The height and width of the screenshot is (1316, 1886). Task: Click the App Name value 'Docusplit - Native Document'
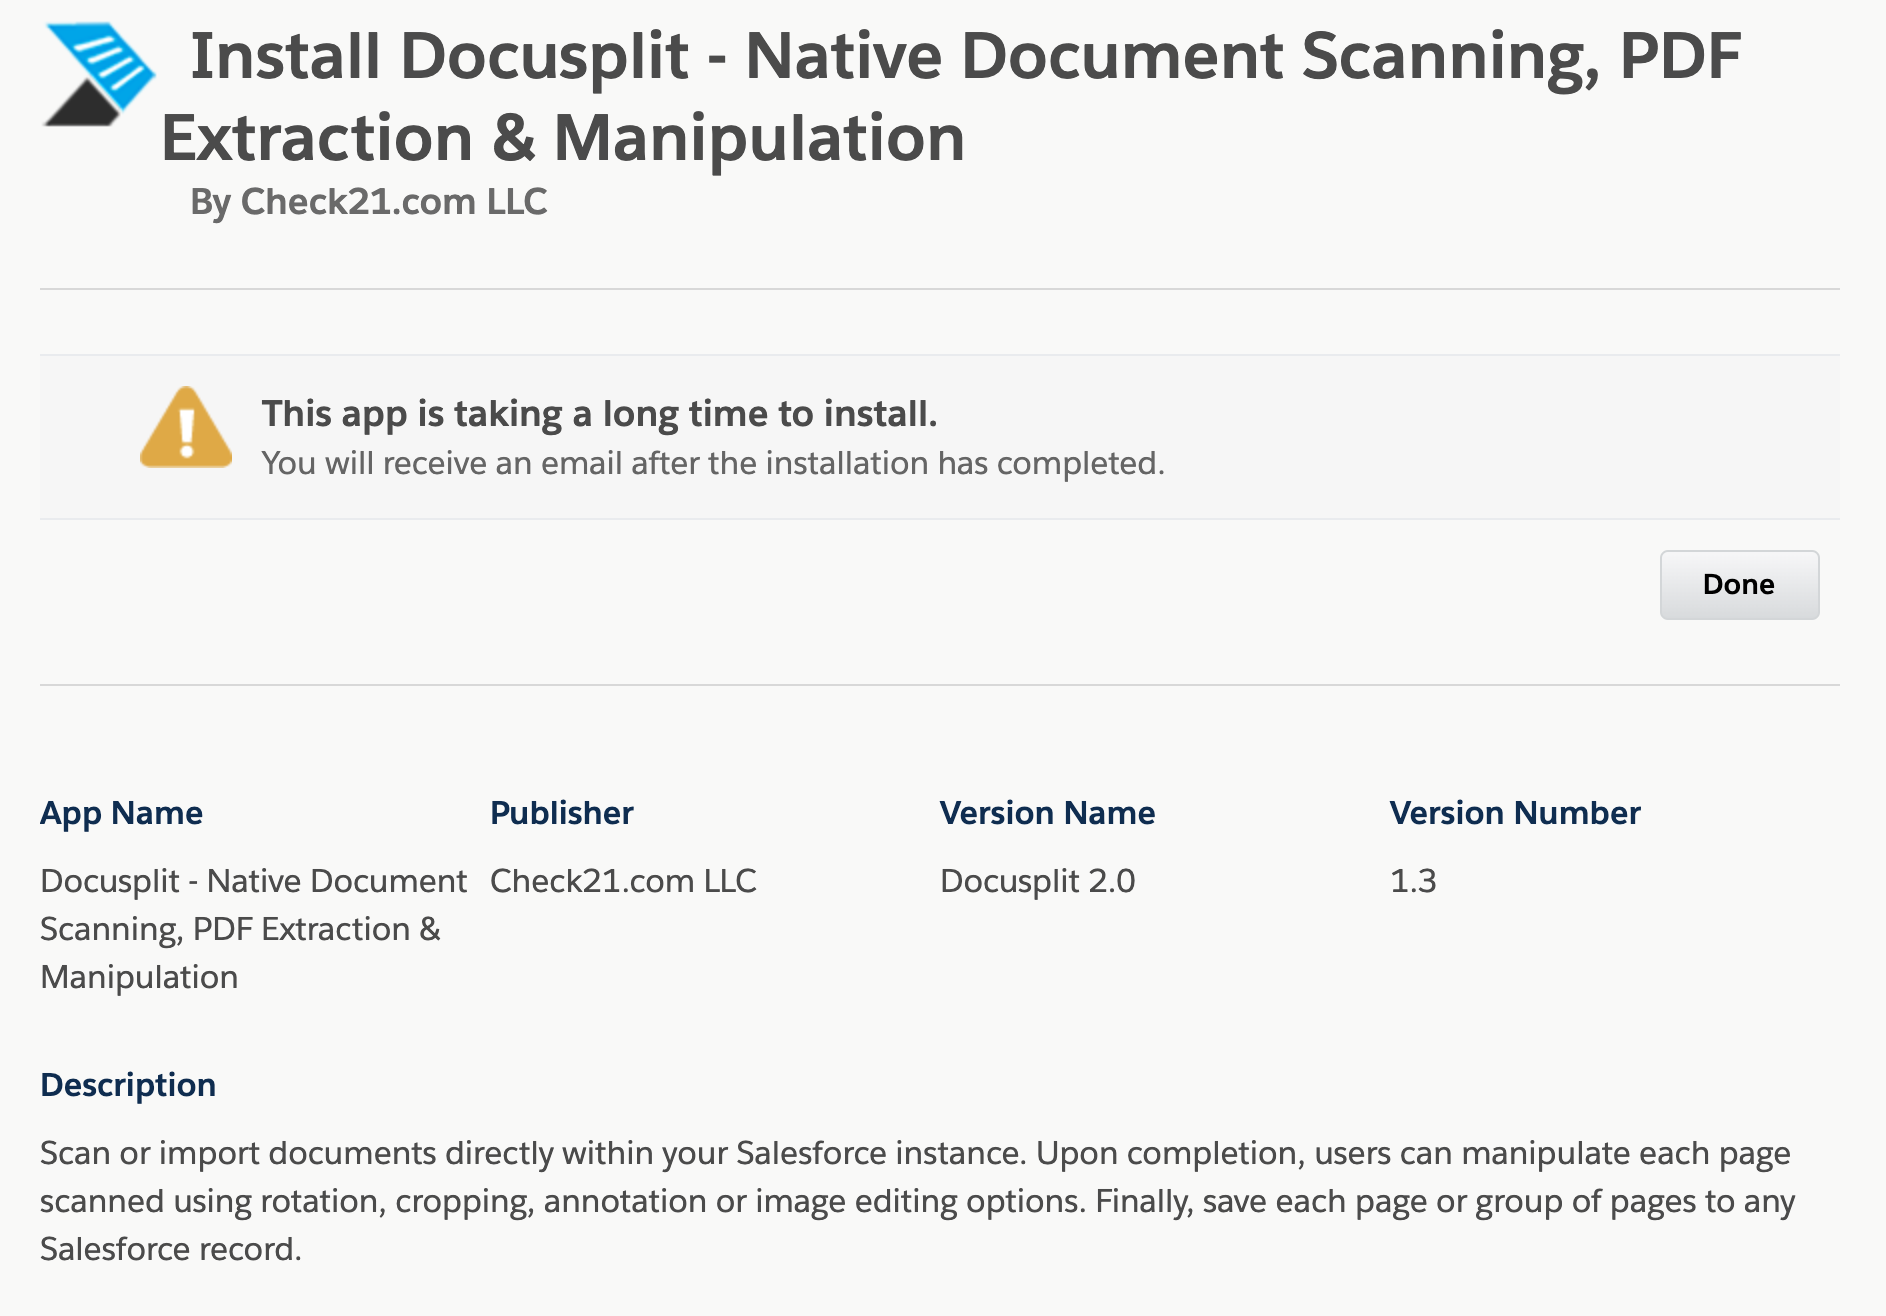(253, 929)
